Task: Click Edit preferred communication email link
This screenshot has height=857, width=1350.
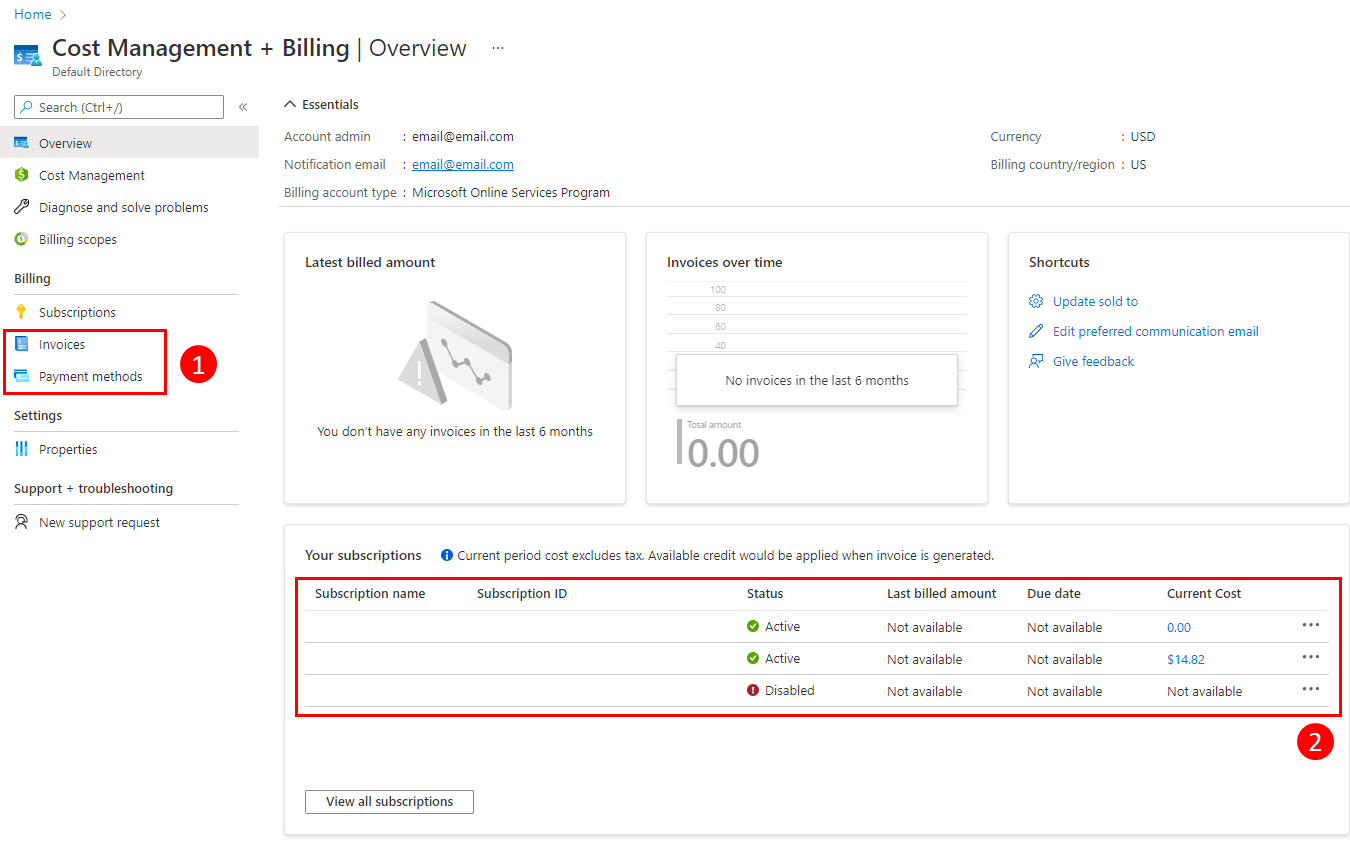Action: coord(1155,331)
